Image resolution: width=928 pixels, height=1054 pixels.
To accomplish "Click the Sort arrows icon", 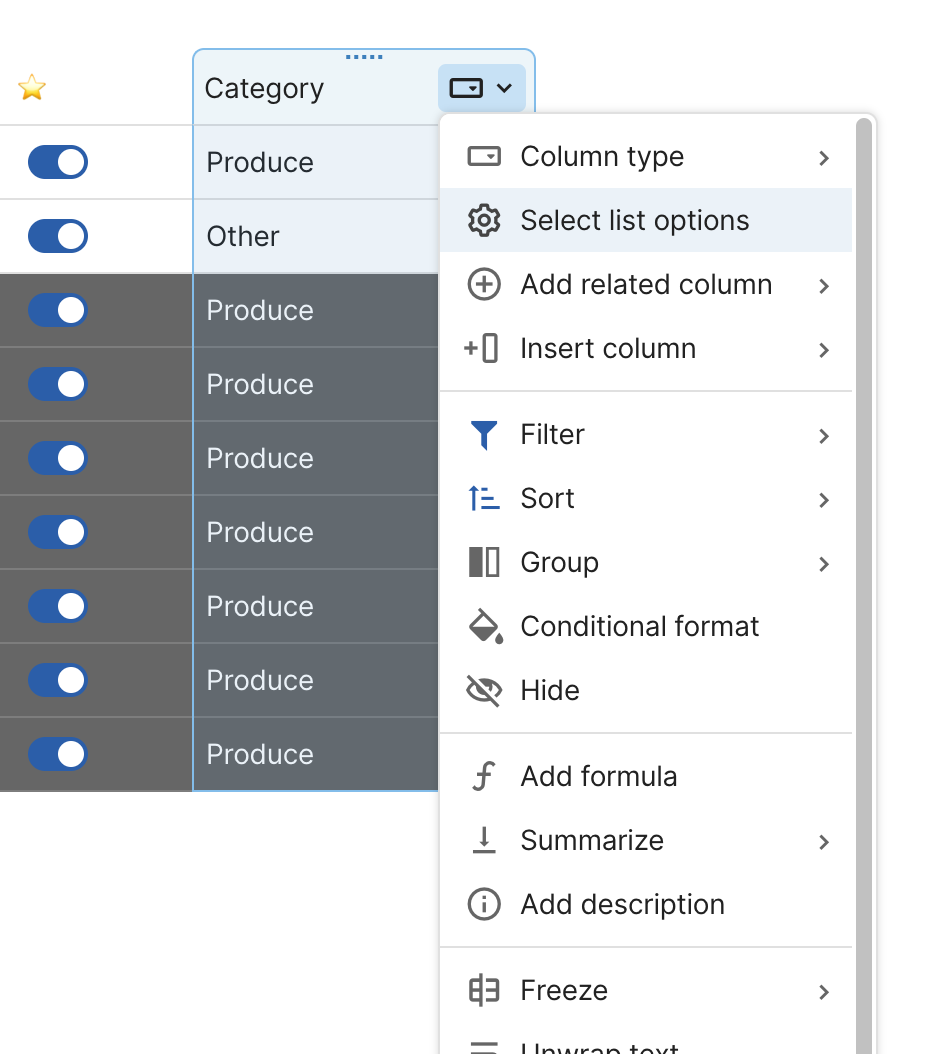I will tap(484, 498).
